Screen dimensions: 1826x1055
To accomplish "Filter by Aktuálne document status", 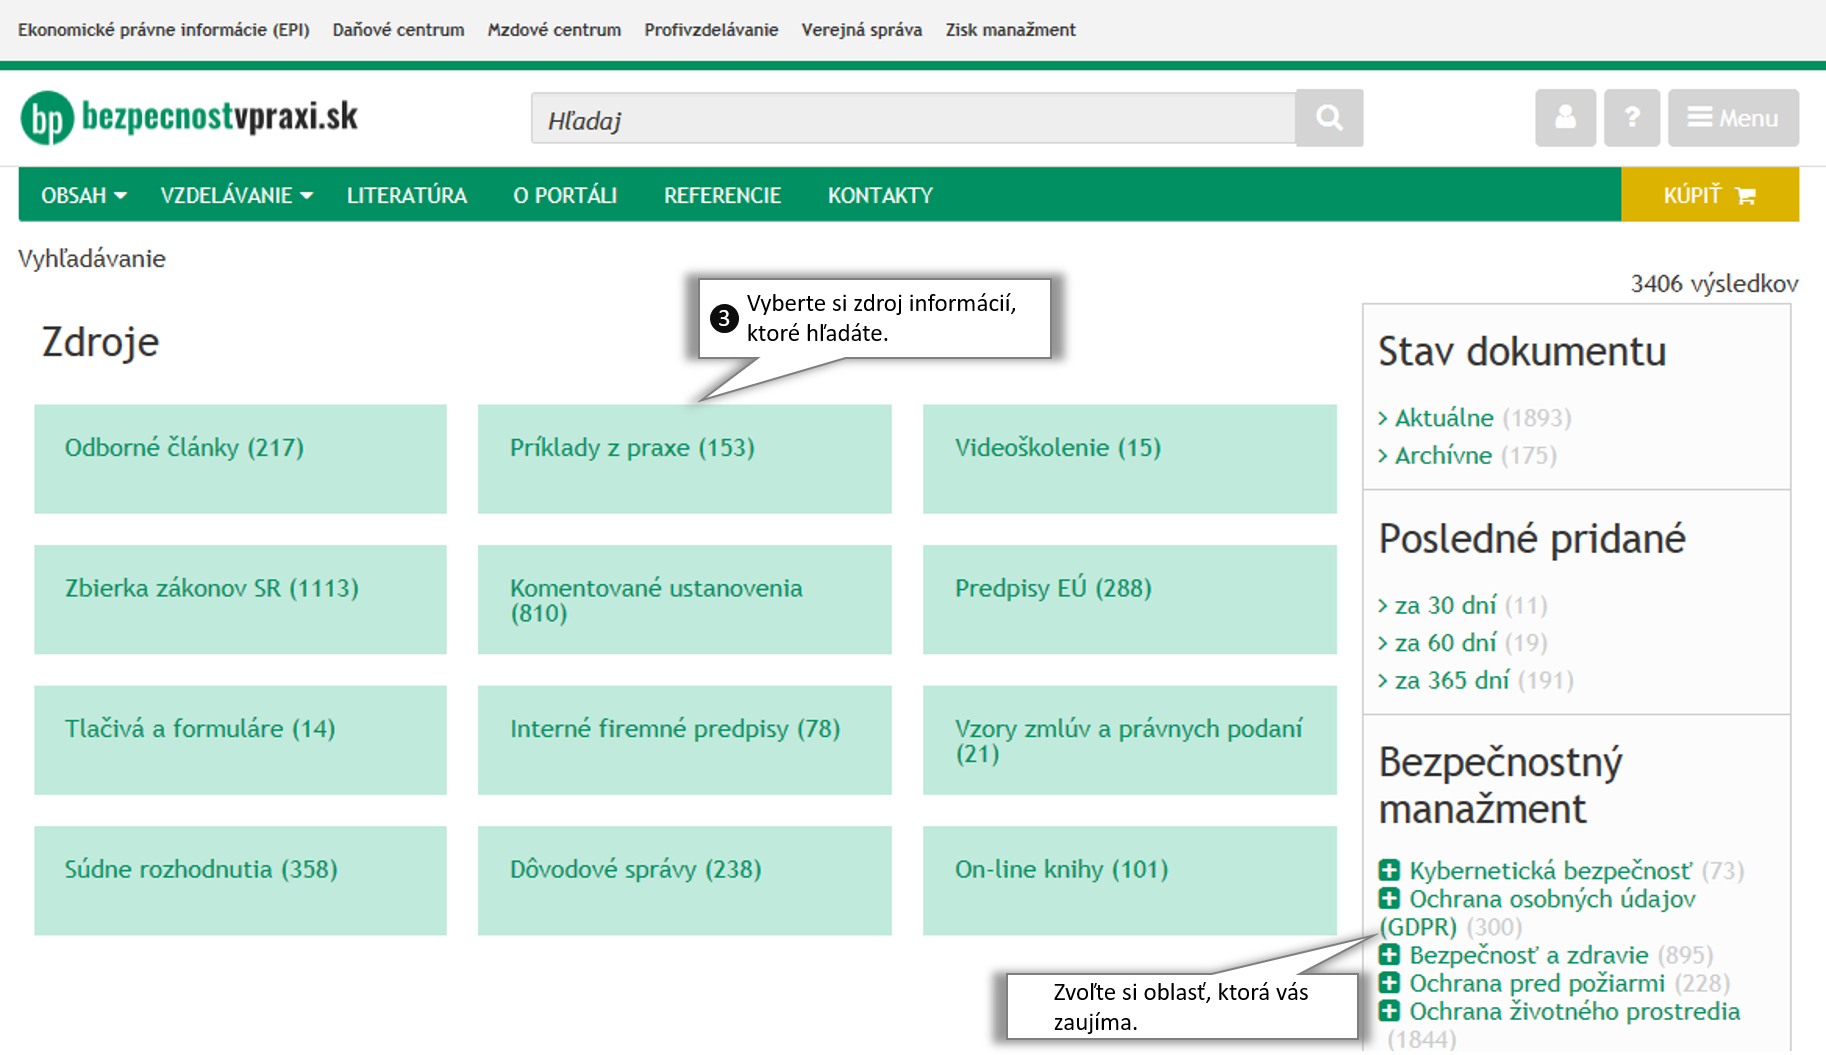I will coord(1443,418).
